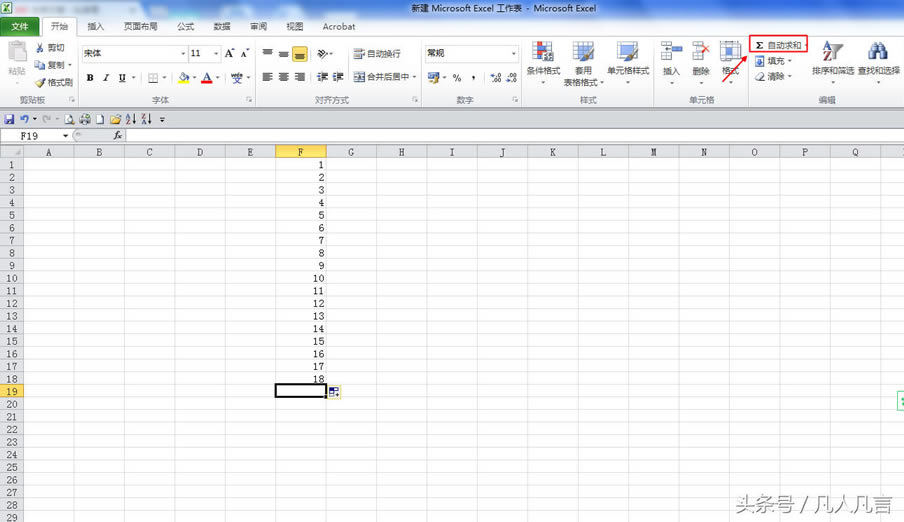Viewport: 904px width, 522px height.
Task: Open the File tab
Action: point(20,27)
